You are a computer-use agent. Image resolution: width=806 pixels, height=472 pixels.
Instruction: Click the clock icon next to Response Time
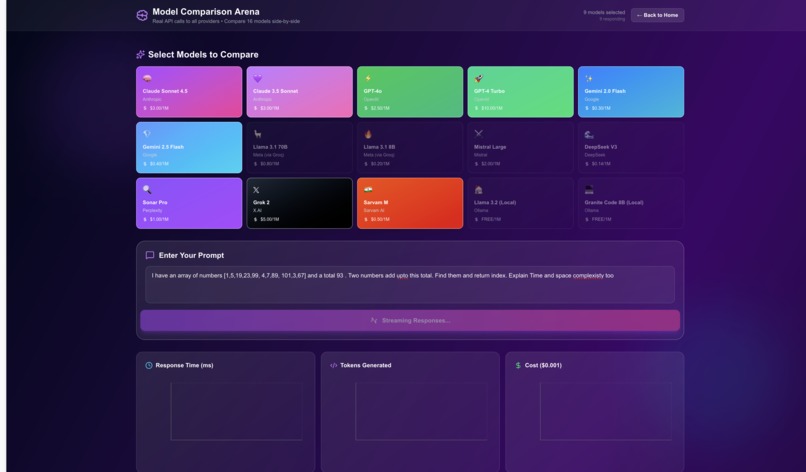(x=149, y=366)
